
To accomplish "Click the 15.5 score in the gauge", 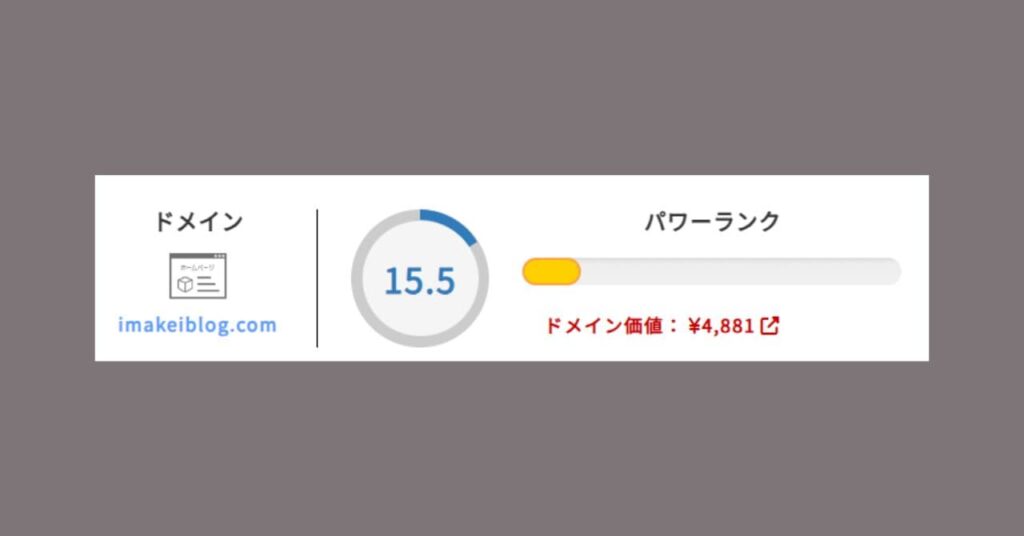I will click(420, 281).
